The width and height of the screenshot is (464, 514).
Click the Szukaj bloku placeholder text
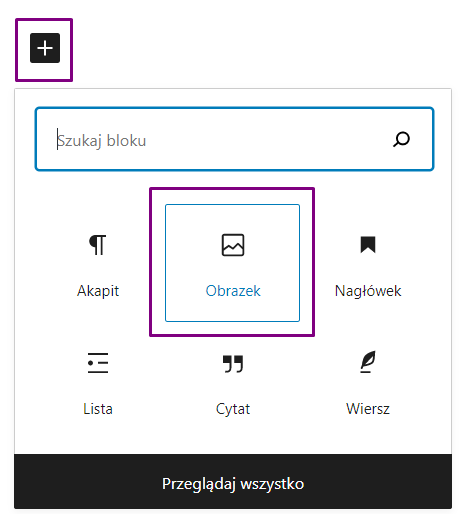point(102,140)
